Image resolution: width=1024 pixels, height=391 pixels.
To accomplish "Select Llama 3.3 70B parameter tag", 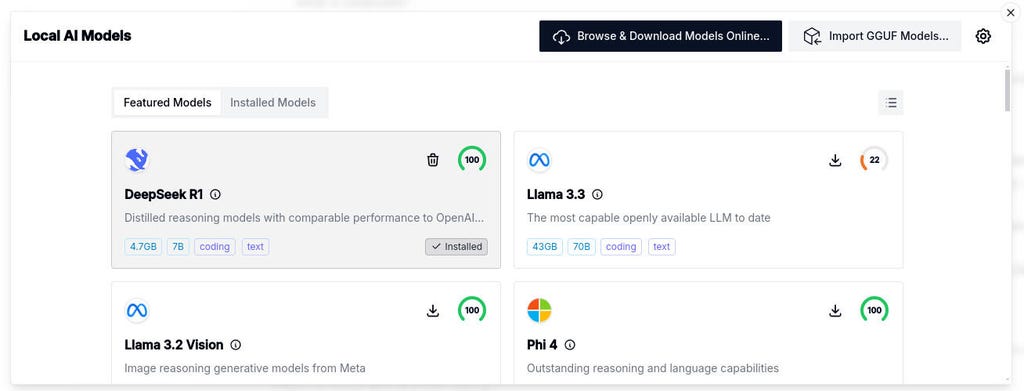I will pyautogui.click(x=581, y=247).
